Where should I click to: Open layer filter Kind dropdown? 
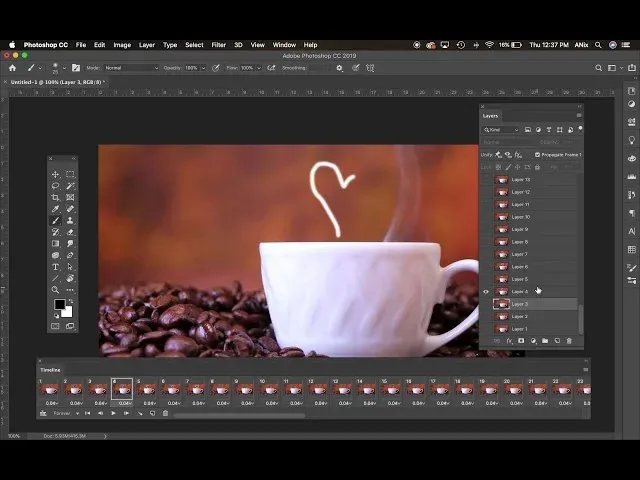click(x=501, y=130)
